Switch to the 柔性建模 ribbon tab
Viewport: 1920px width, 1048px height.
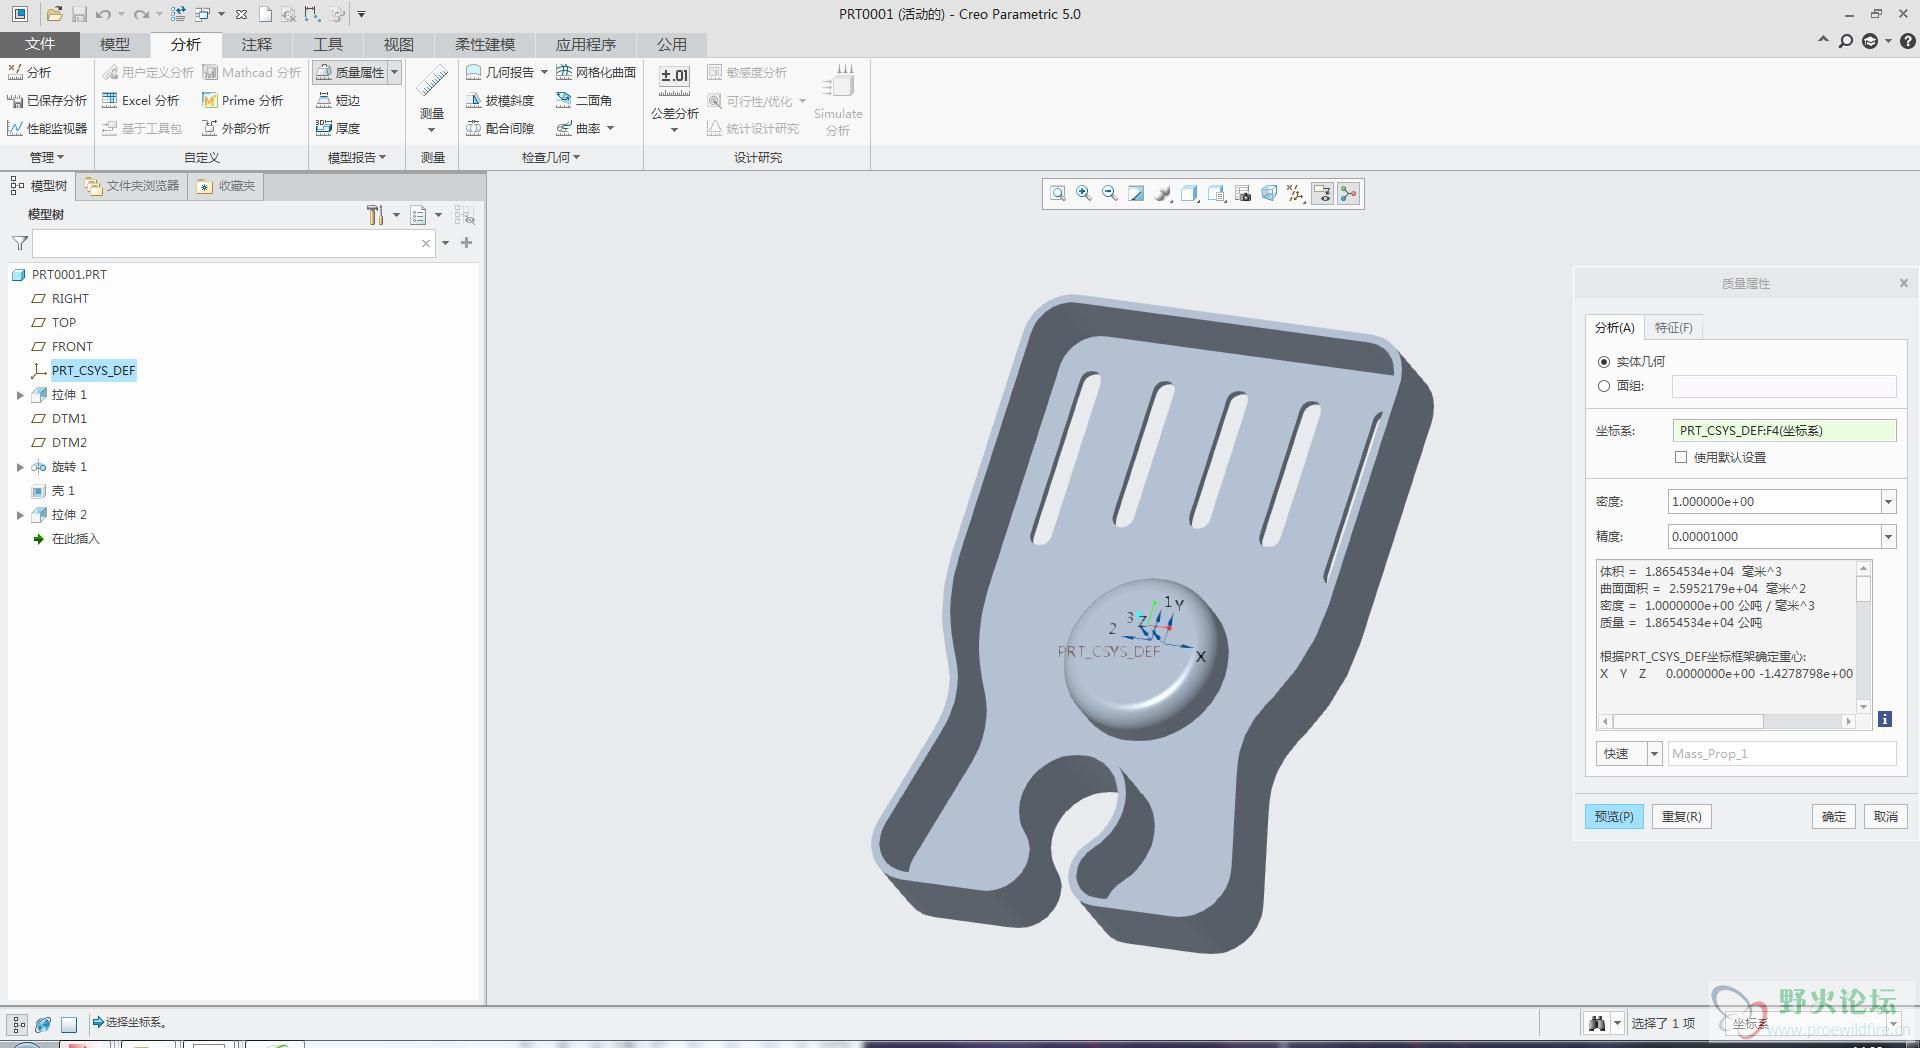[x=485, y=44]
